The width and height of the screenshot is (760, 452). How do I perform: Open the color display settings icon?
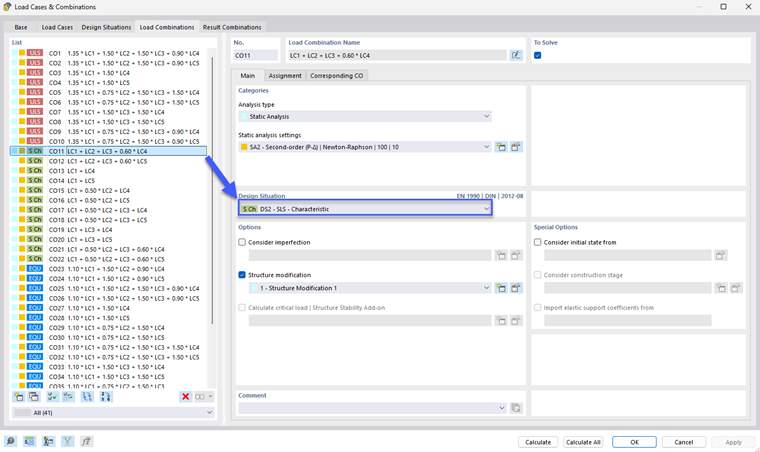[48, 441]
